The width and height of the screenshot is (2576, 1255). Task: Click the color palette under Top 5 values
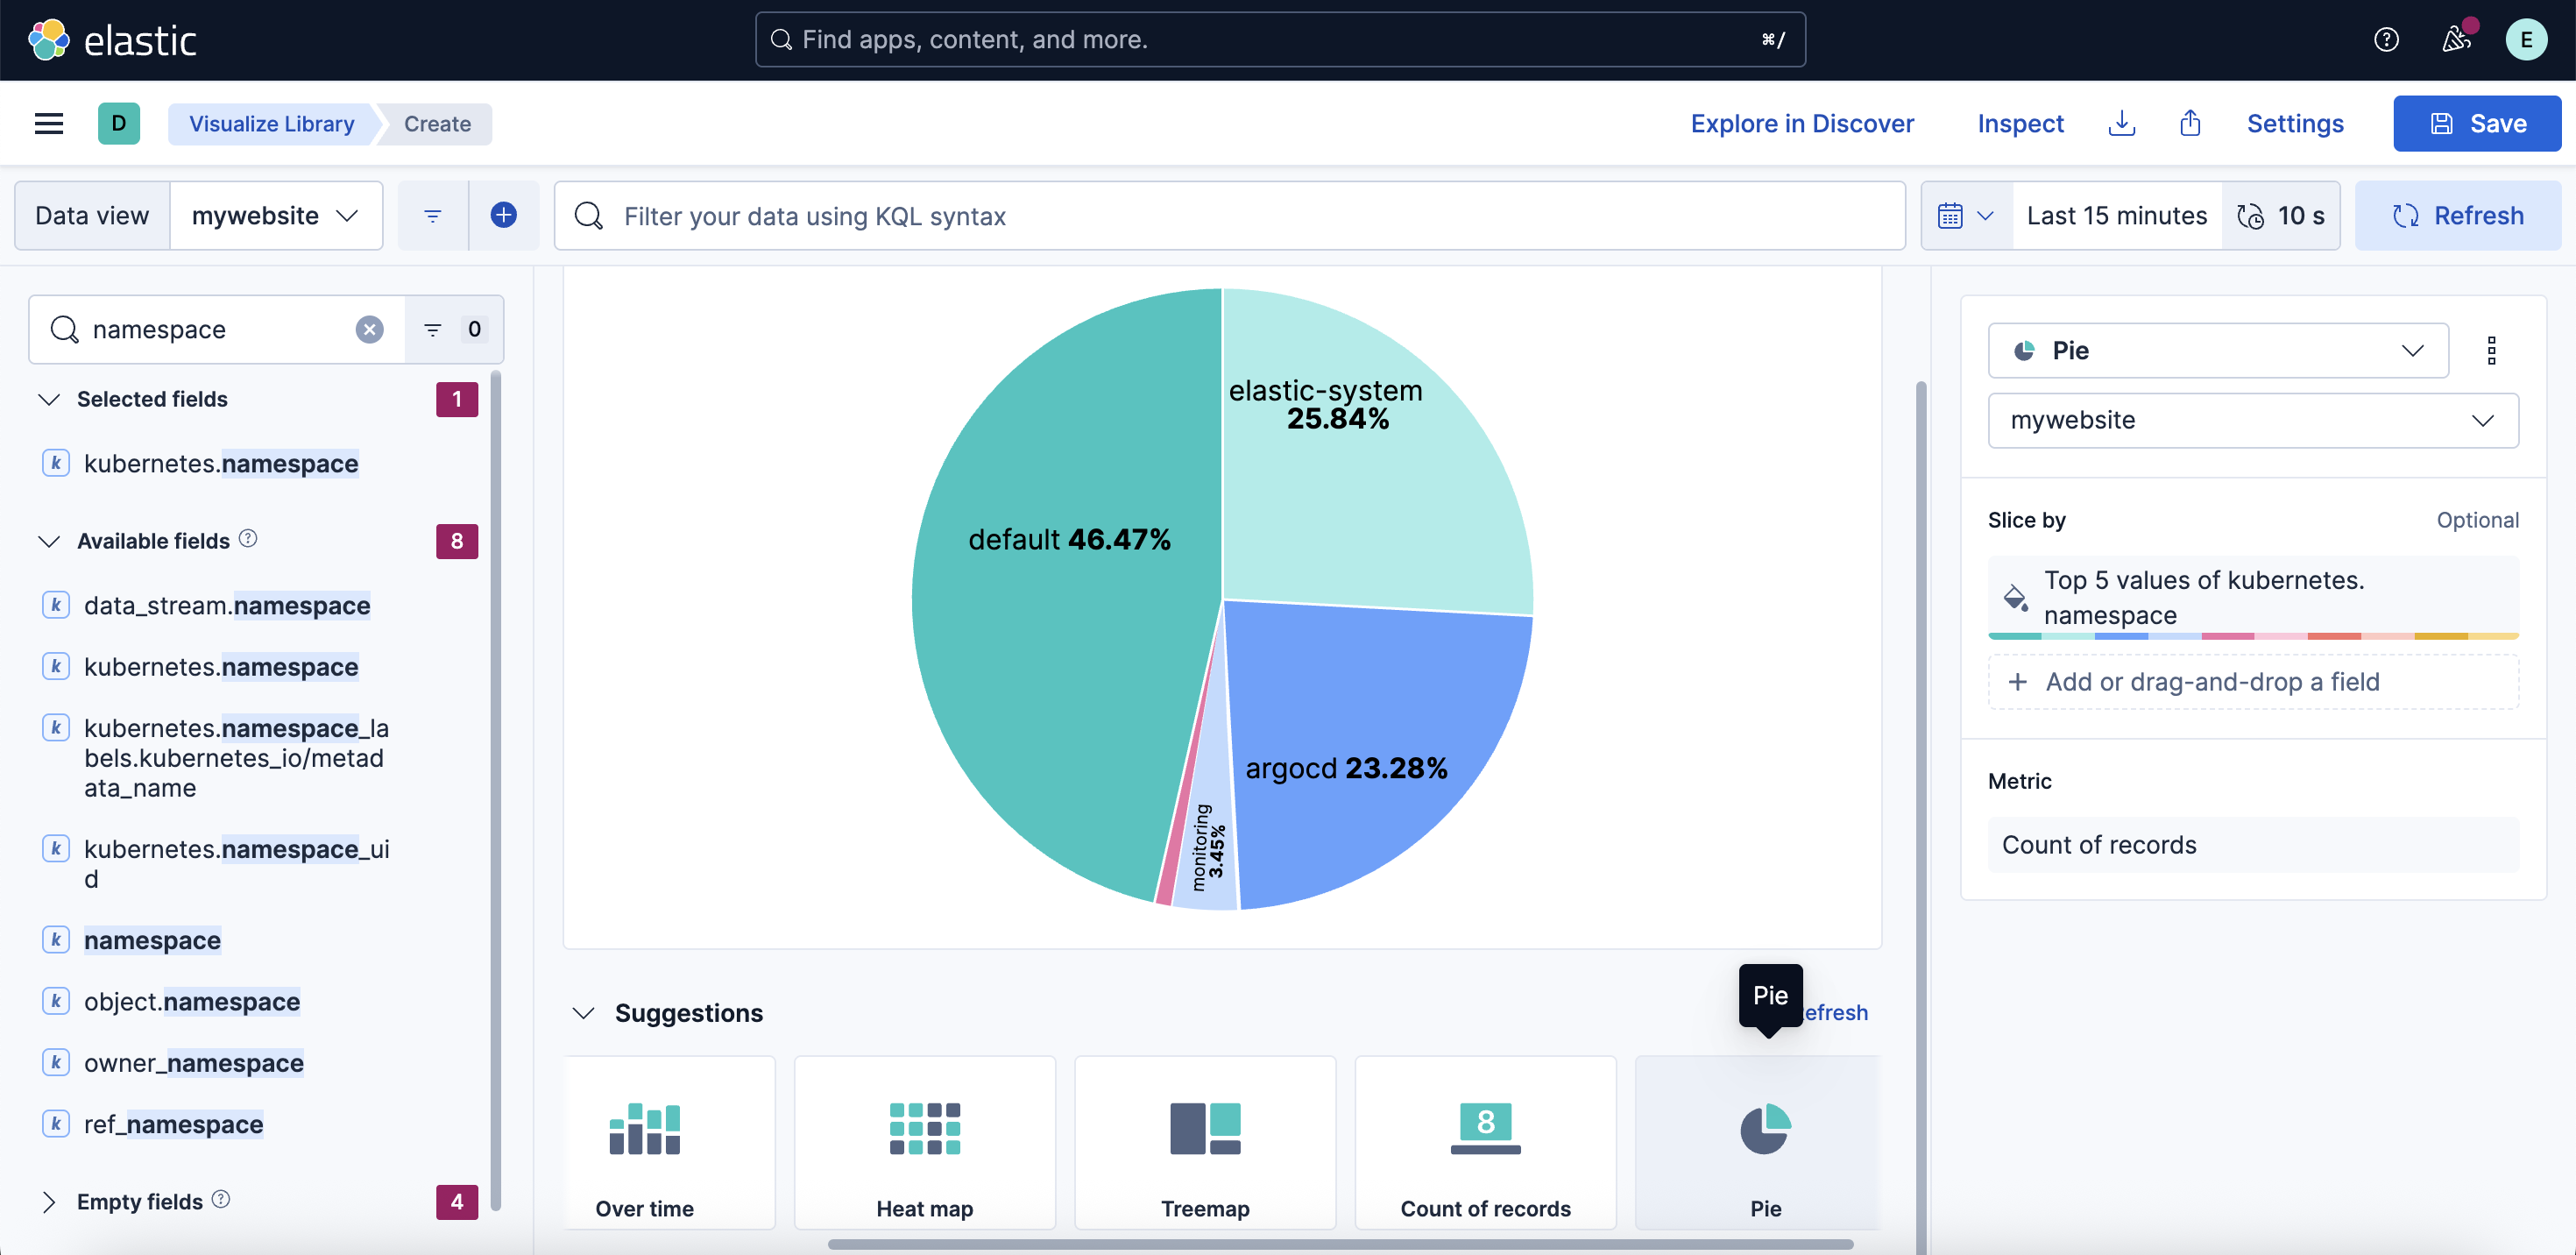pos(2253,636)
